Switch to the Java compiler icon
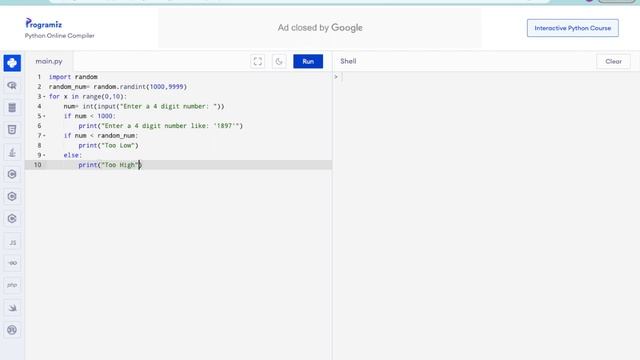Screen dimensions: 640x360 [x=12, y=152]
